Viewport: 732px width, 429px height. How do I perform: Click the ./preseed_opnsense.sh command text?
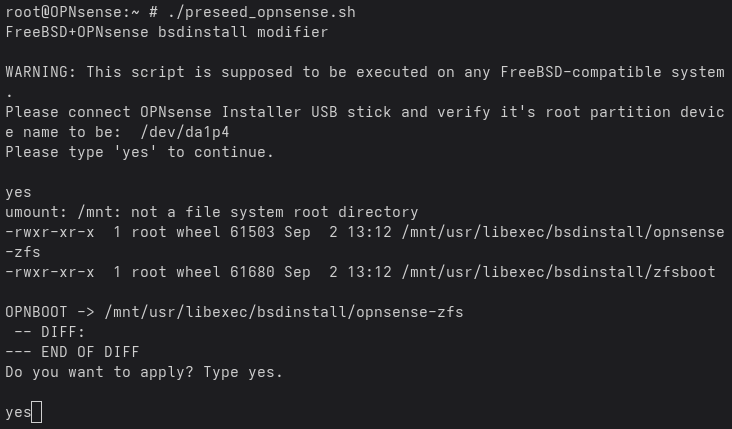pyautogui.click(x=261, y=12)
